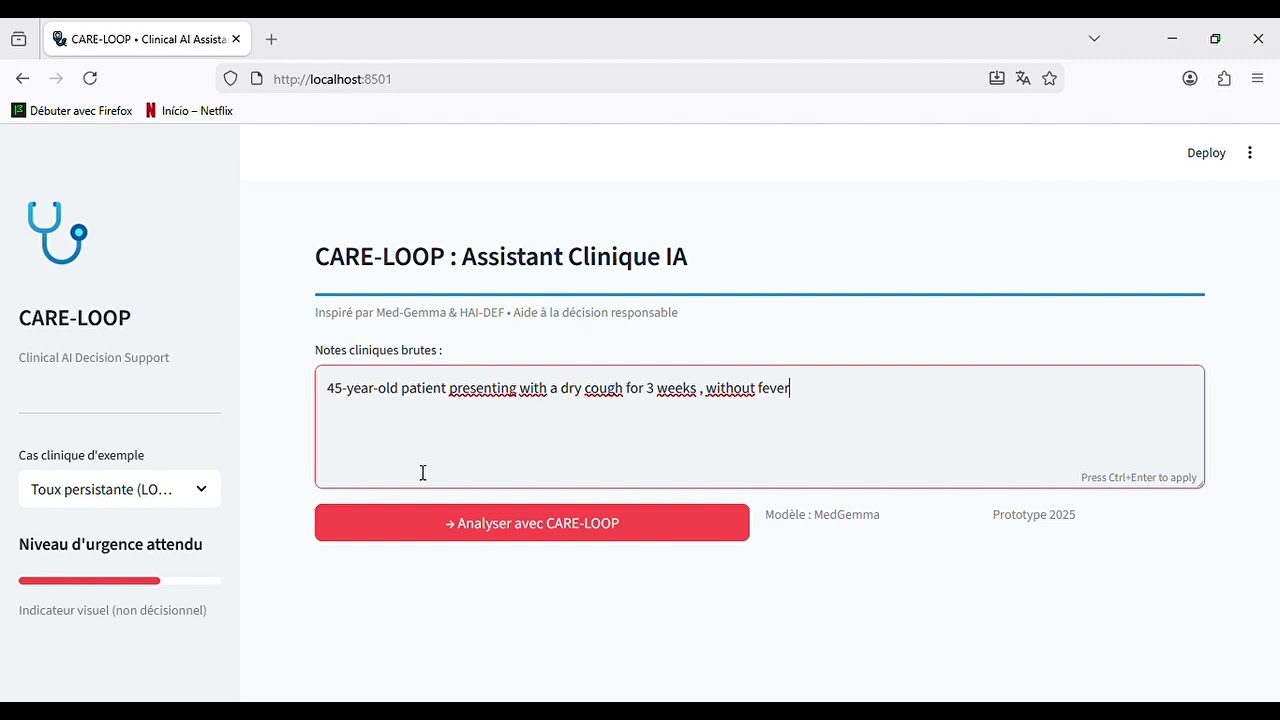Open the Streamlit three-dot main menu
1280x720 pixels.
(x=1250, y=153)
